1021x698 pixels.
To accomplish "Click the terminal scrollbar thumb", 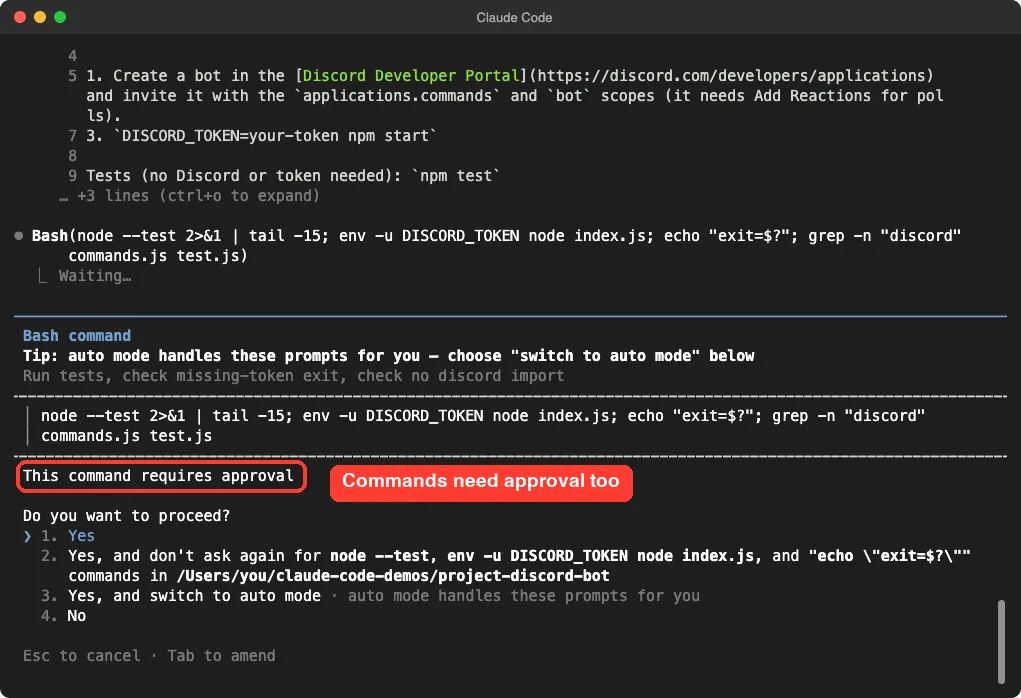I will pos(1001,642).
